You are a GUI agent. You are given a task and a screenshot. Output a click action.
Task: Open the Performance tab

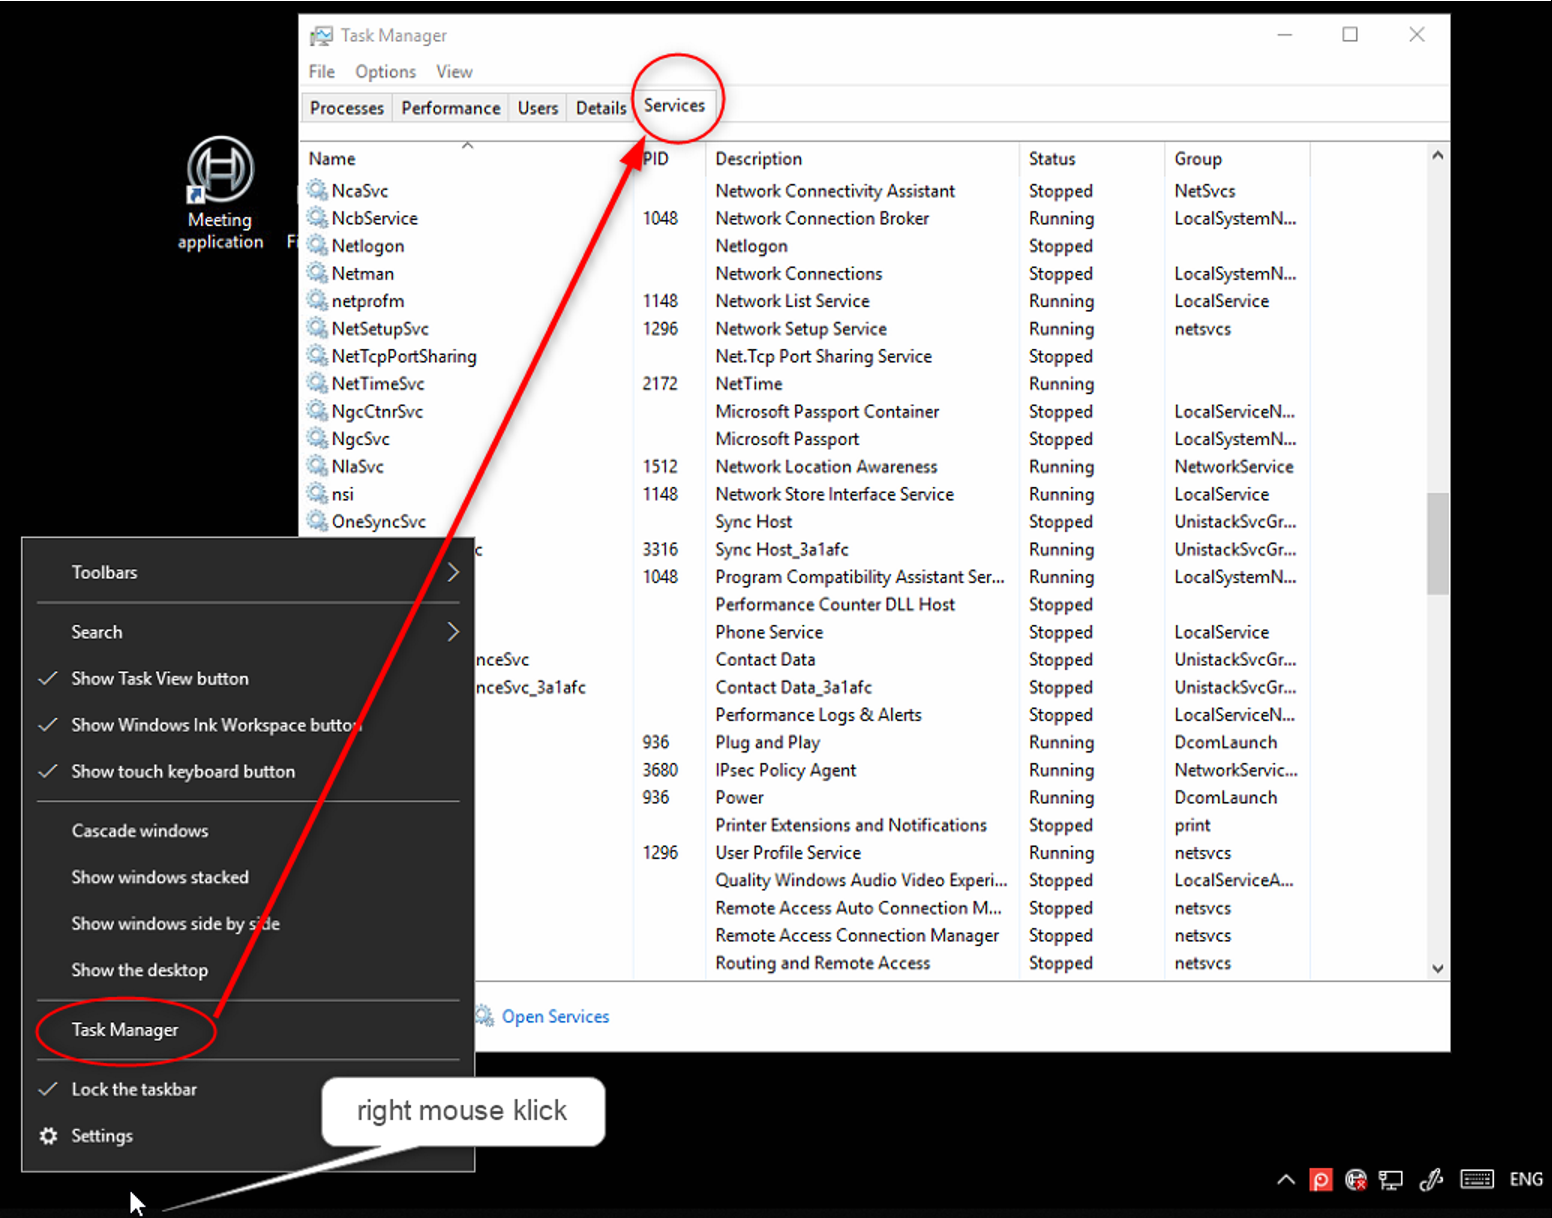pyautogui.click(x=450, y=108)
